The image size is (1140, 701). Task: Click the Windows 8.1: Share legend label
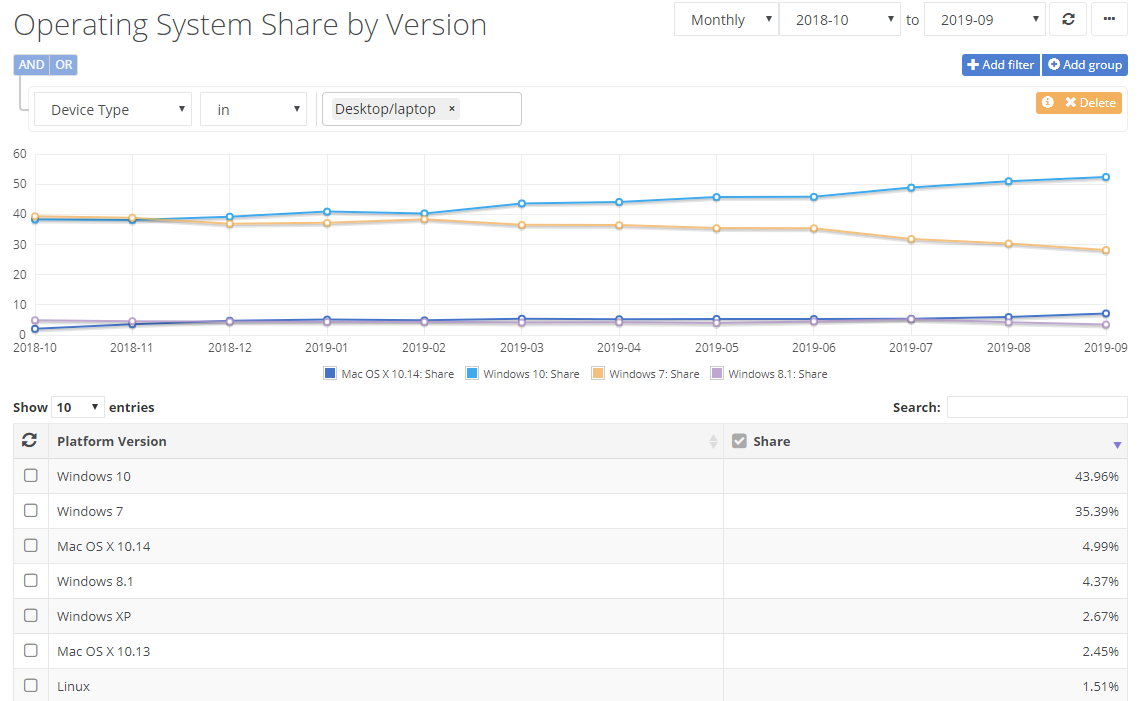[x=777, y=374]
